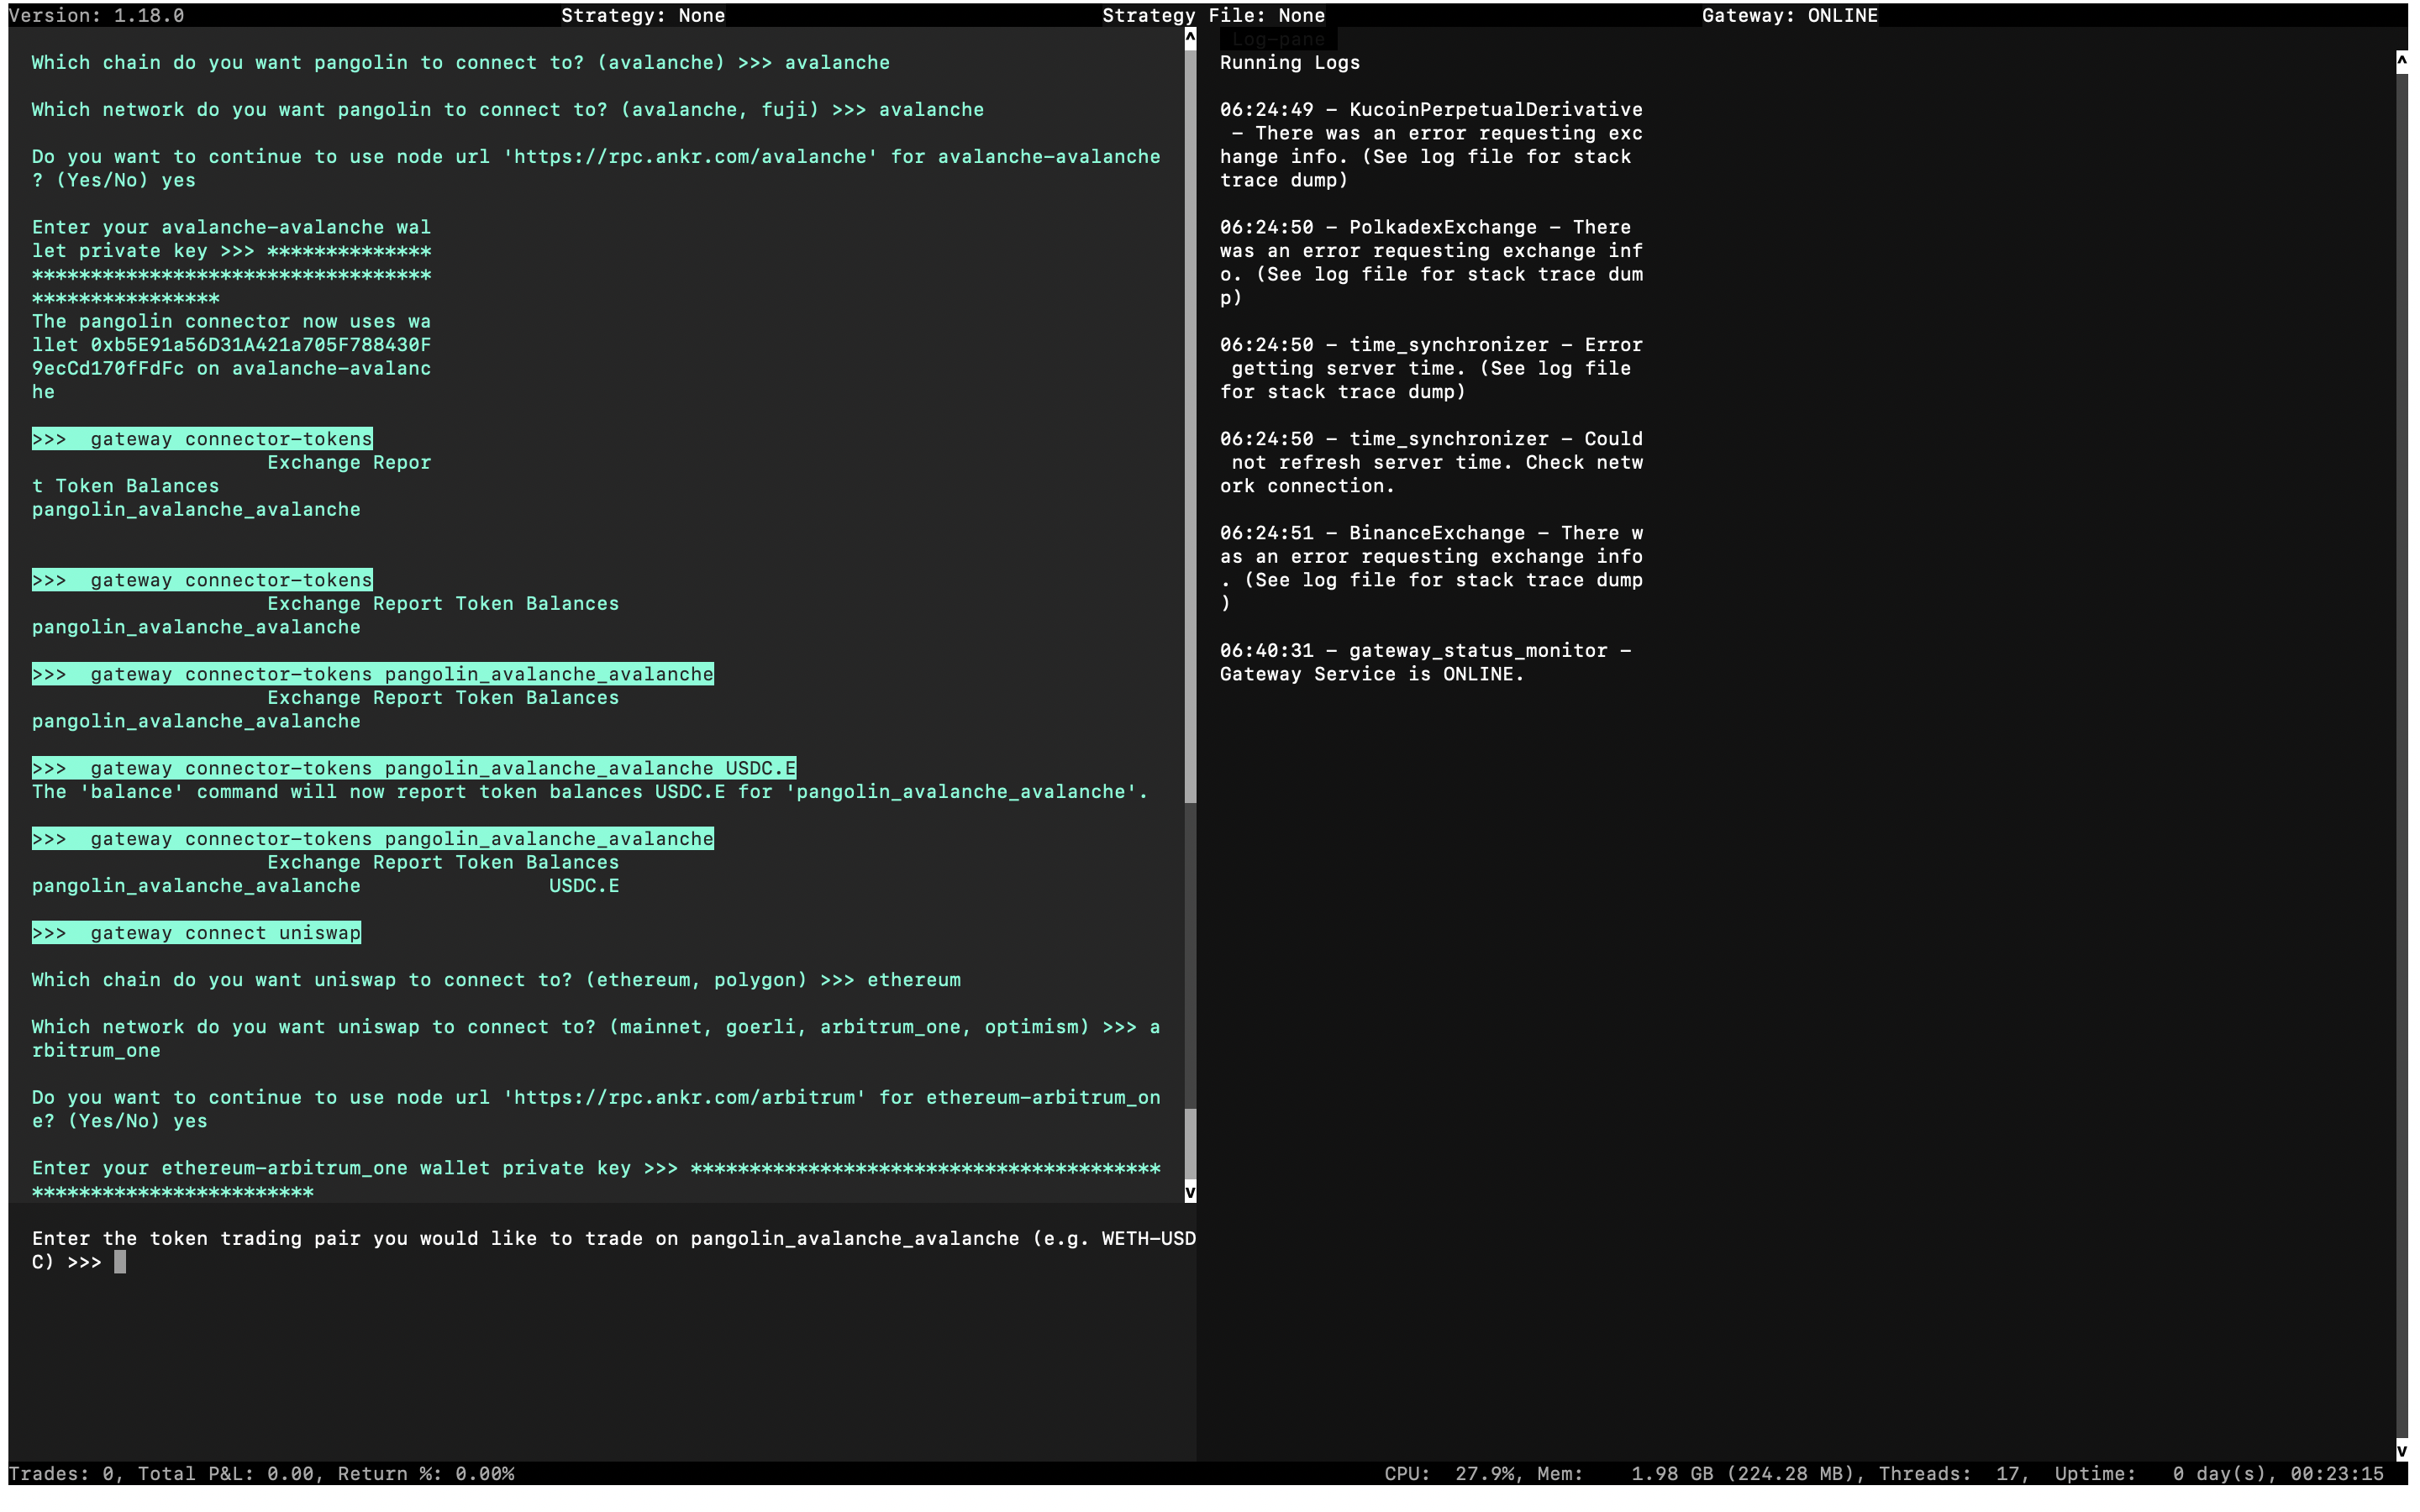Select the gateway connect uniswap command entry

point(196,932)
